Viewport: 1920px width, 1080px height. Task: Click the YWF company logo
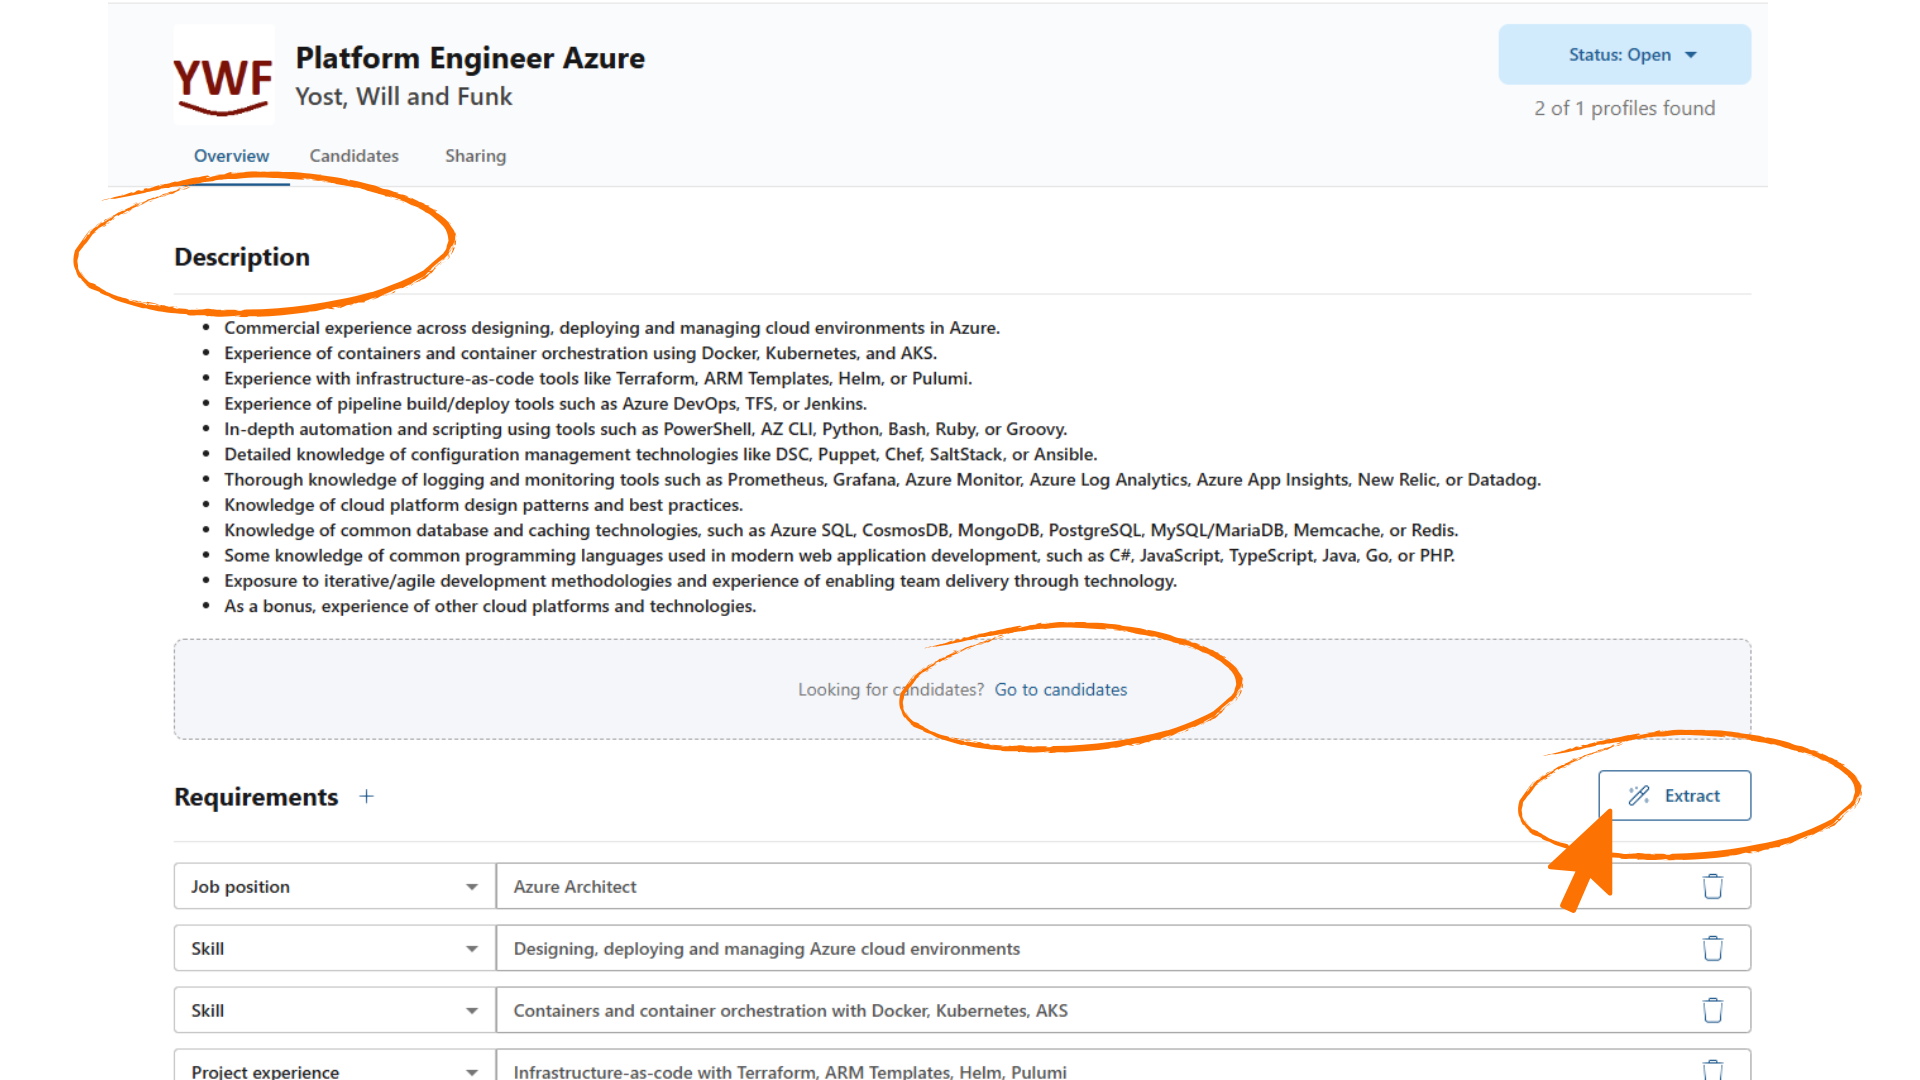(x=223, y=77)
